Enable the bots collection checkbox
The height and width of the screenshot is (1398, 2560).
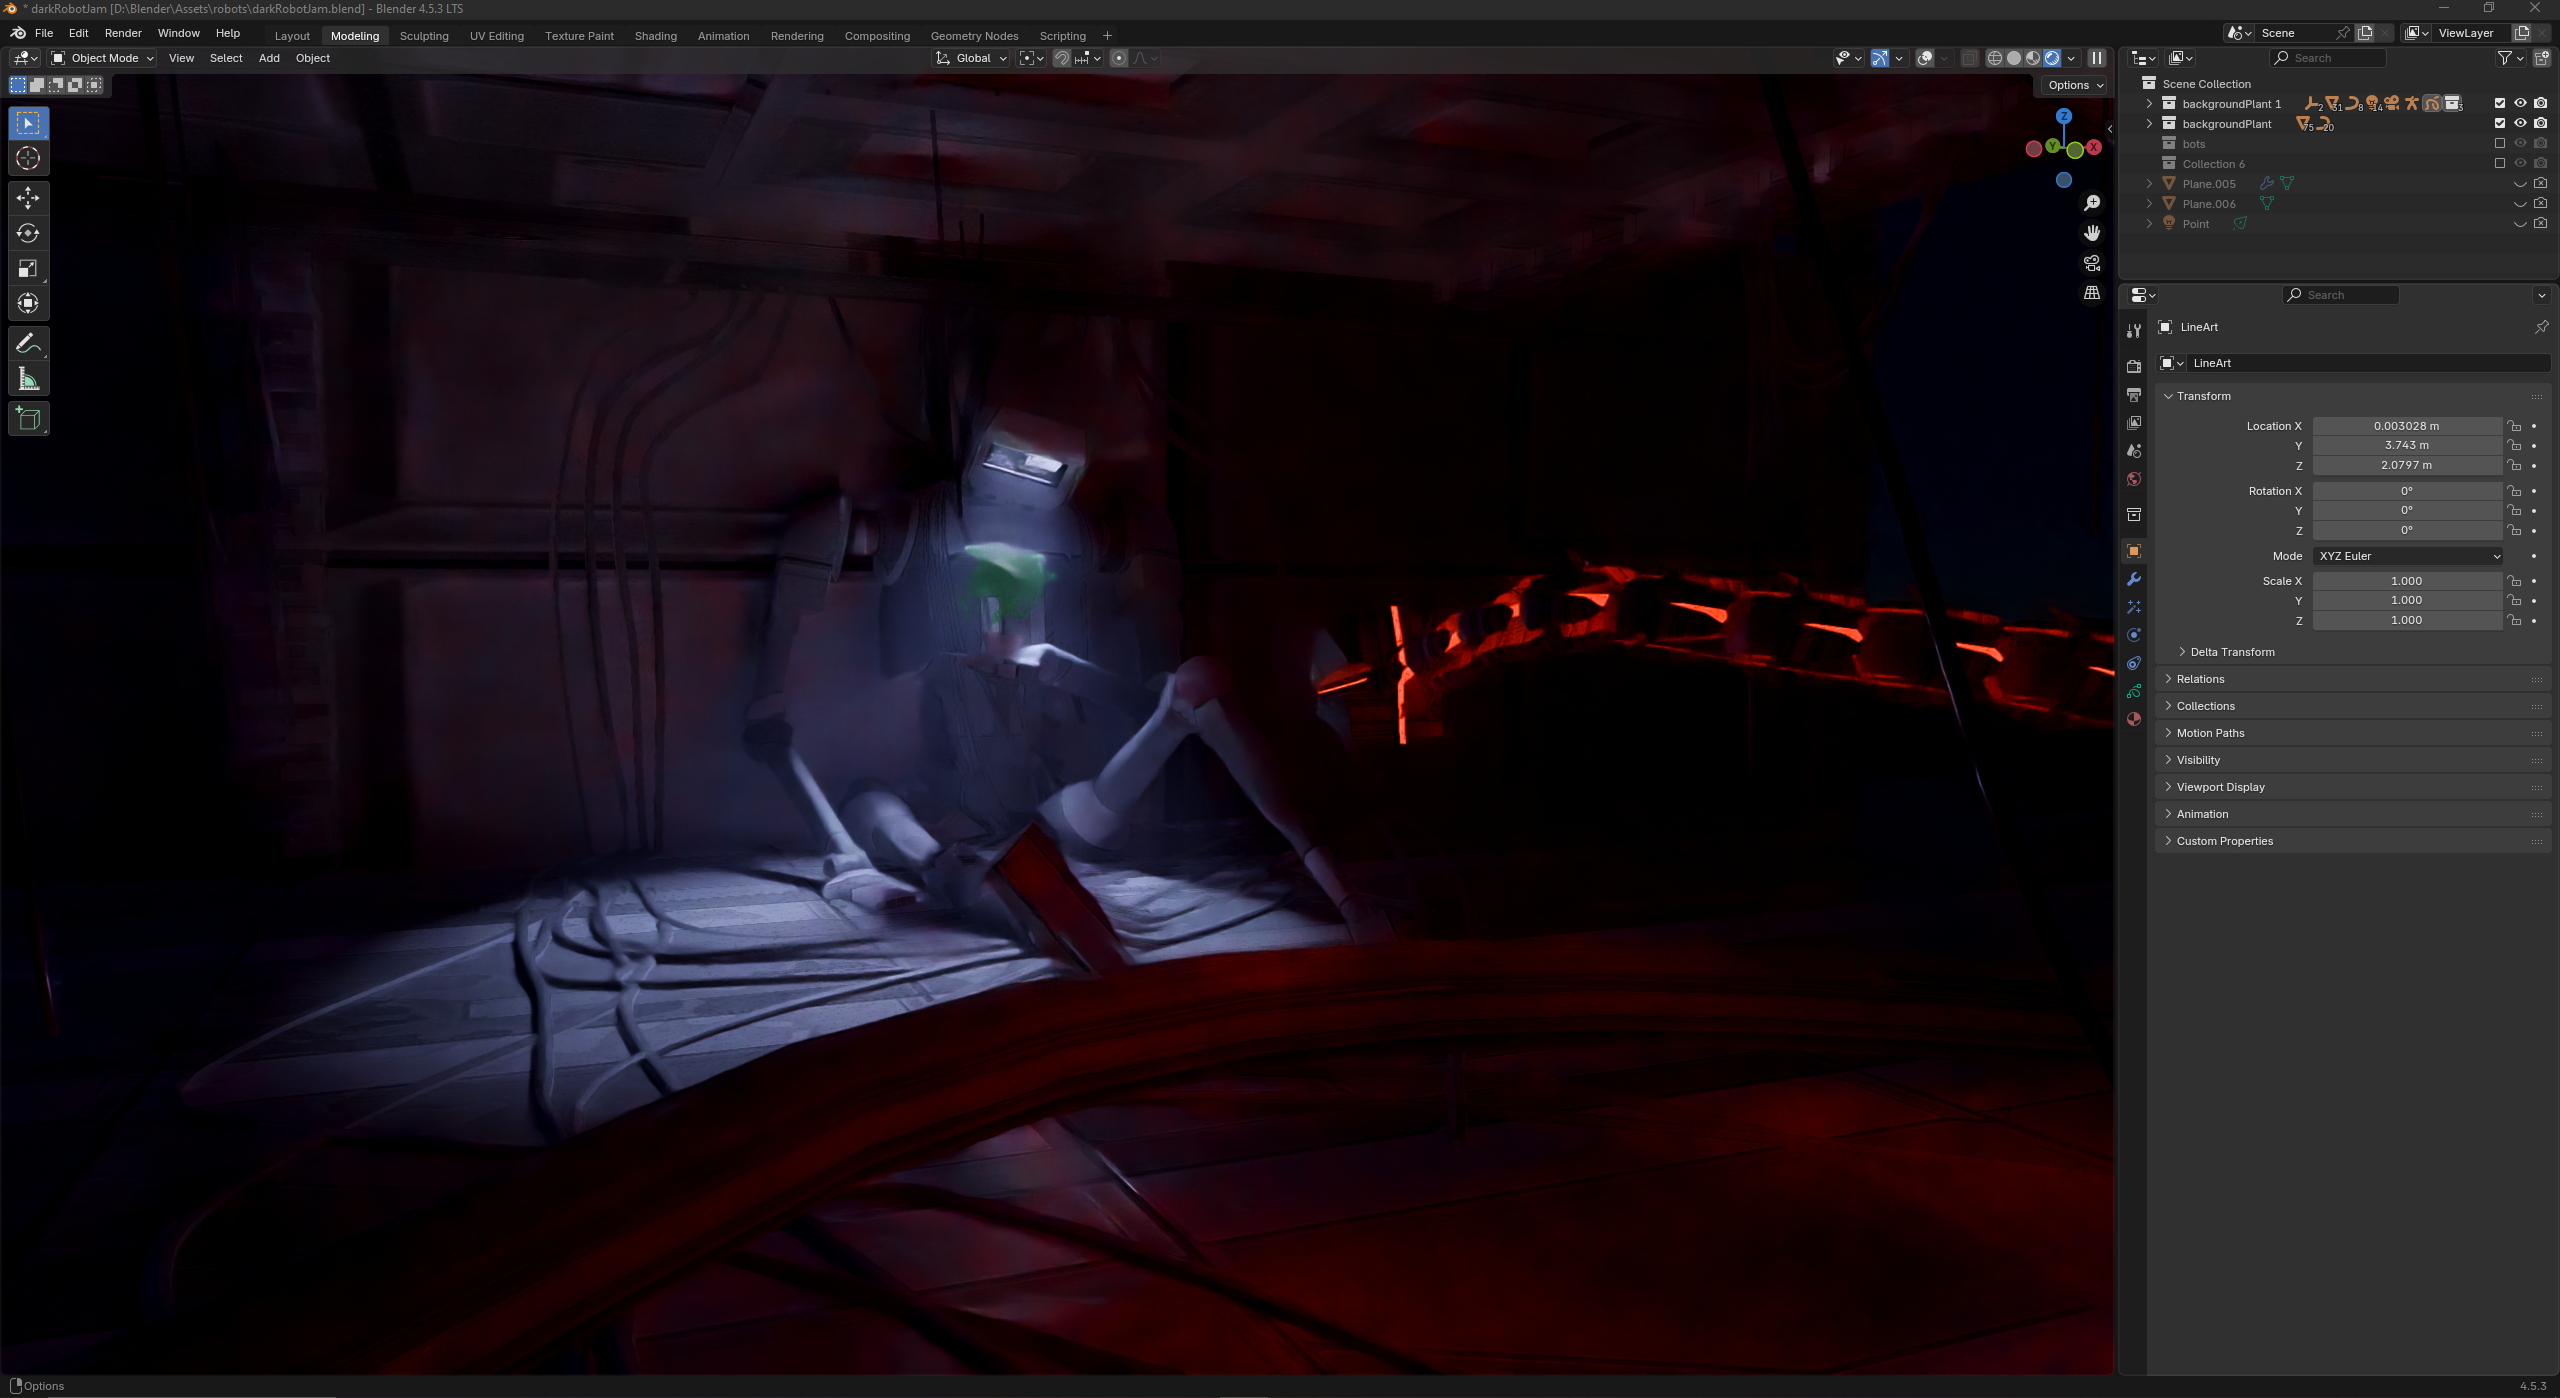click(x=2500, y=143)
